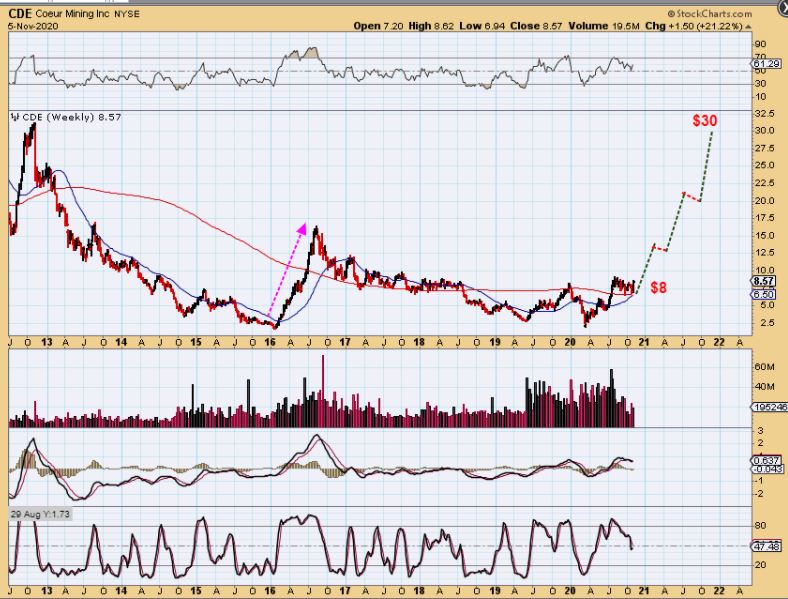The width and height of the screenshot is (788, 599).
Task: Click the MACD value tag 0.637
Action: 767,460
